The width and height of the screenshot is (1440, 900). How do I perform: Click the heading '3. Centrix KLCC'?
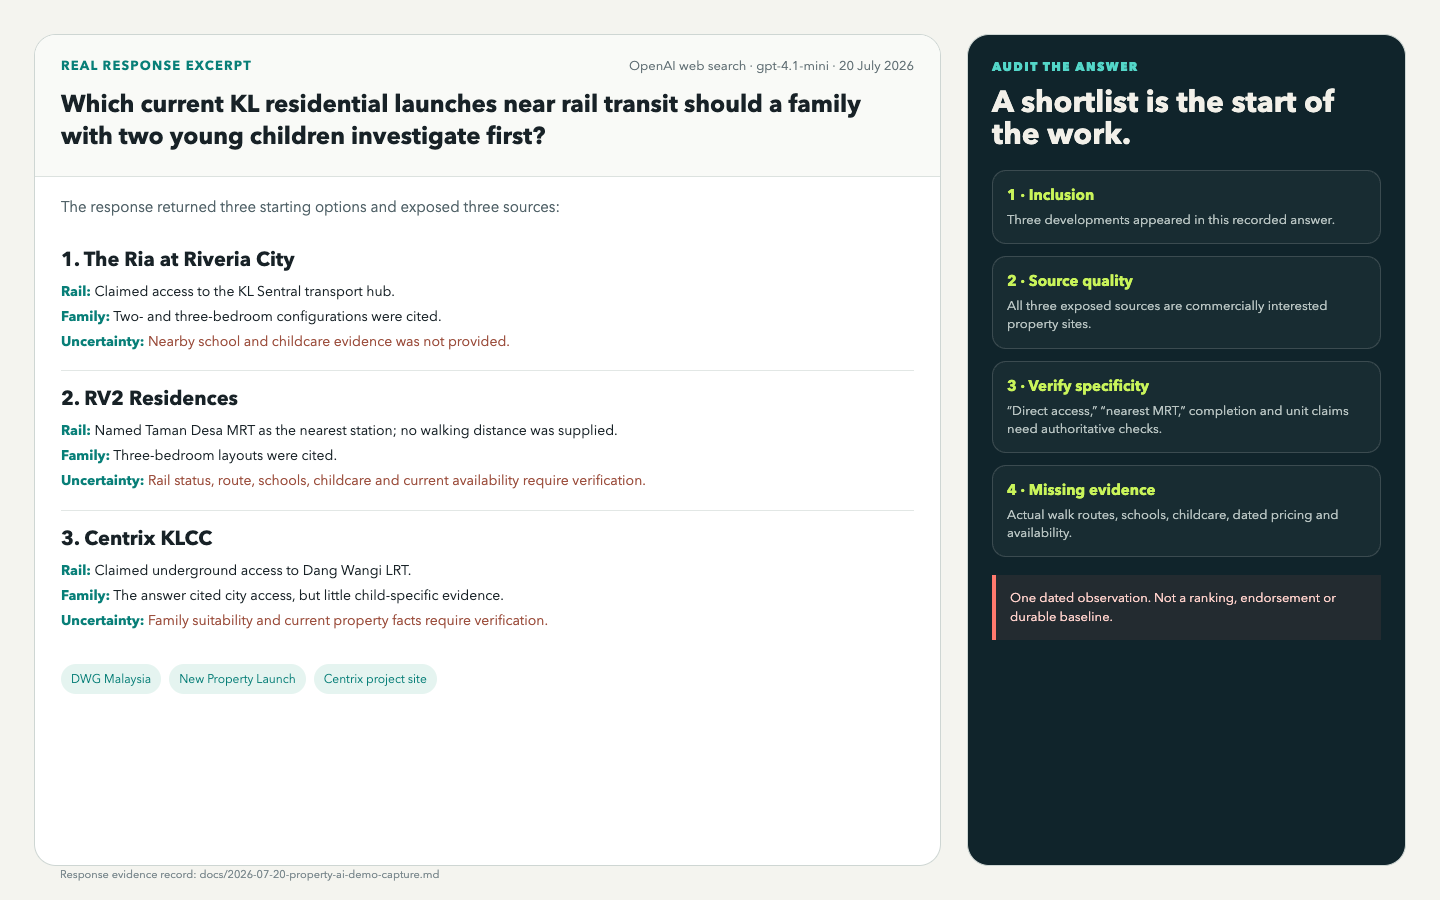137,538
